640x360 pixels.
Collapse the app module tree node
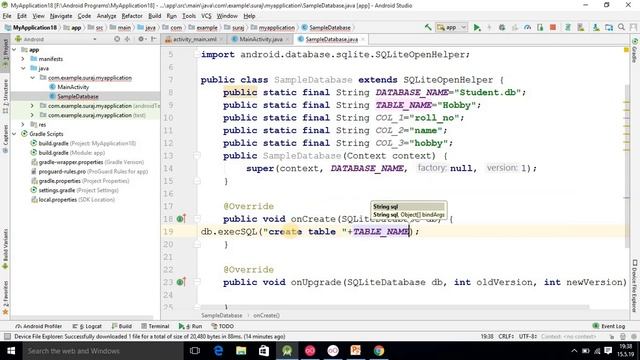14,49
